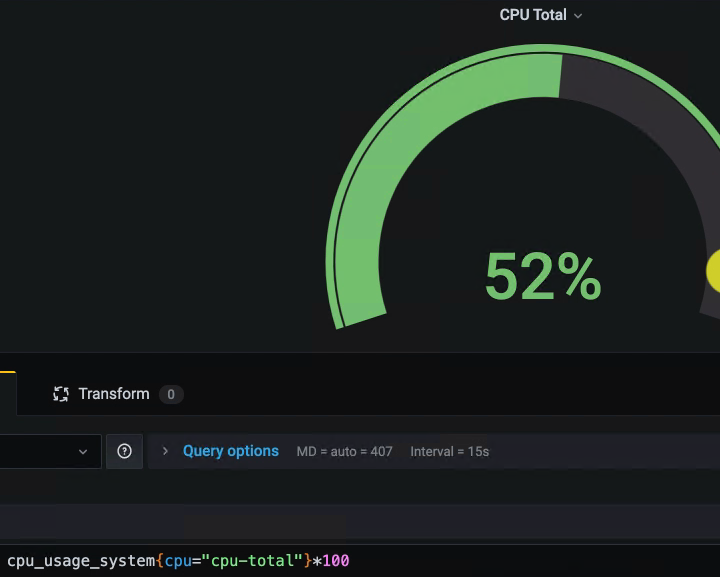Click the Interval = 15s text
The image size is (720, 577).
click(449, 452)
